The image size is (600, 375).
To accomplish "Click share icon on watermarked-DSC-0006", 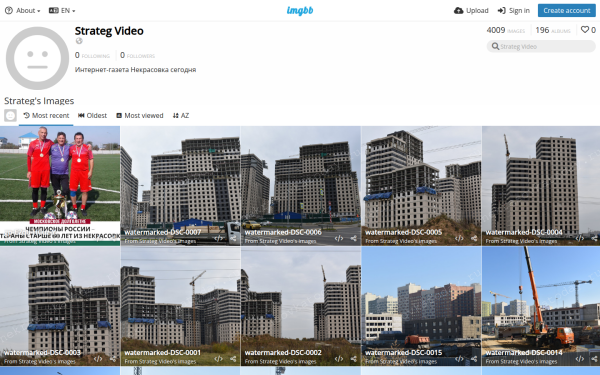I will click(354, 238).
